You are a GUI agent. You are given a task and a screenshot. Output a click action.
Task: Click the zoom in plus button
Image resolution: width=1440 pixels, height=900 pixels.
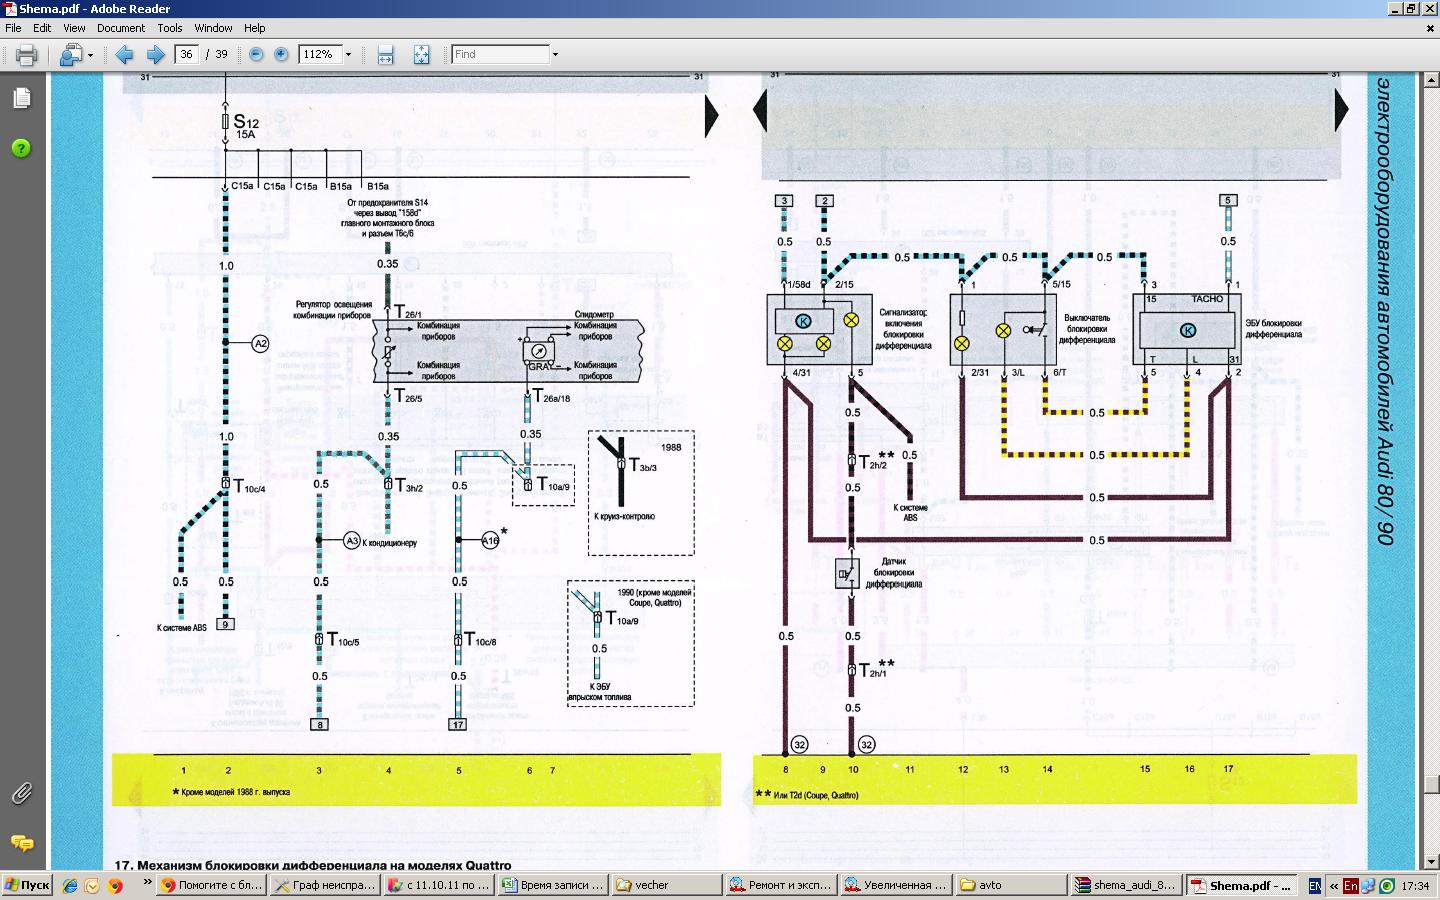tap(282, 55)
